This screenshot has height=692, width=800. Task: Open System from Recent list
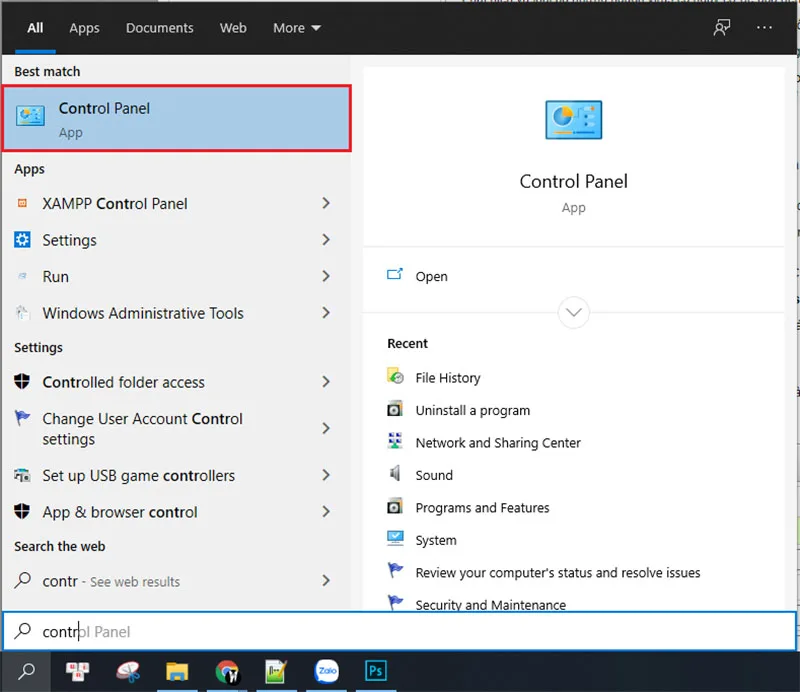(x=436, y=540)
